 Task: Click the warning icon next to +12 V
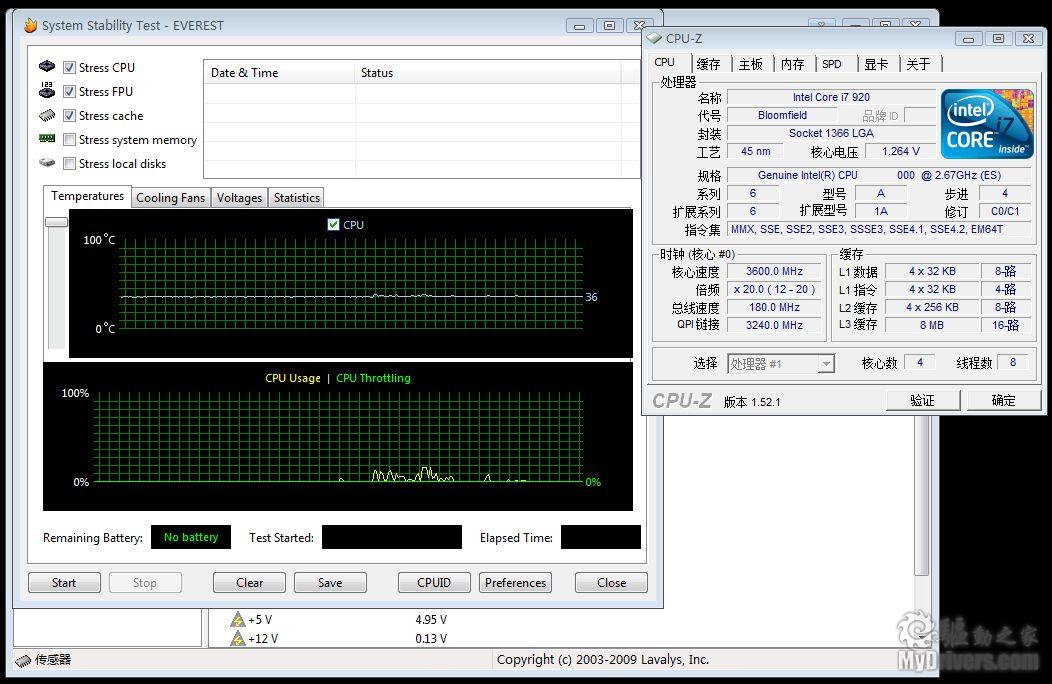(x=238, y=638)
